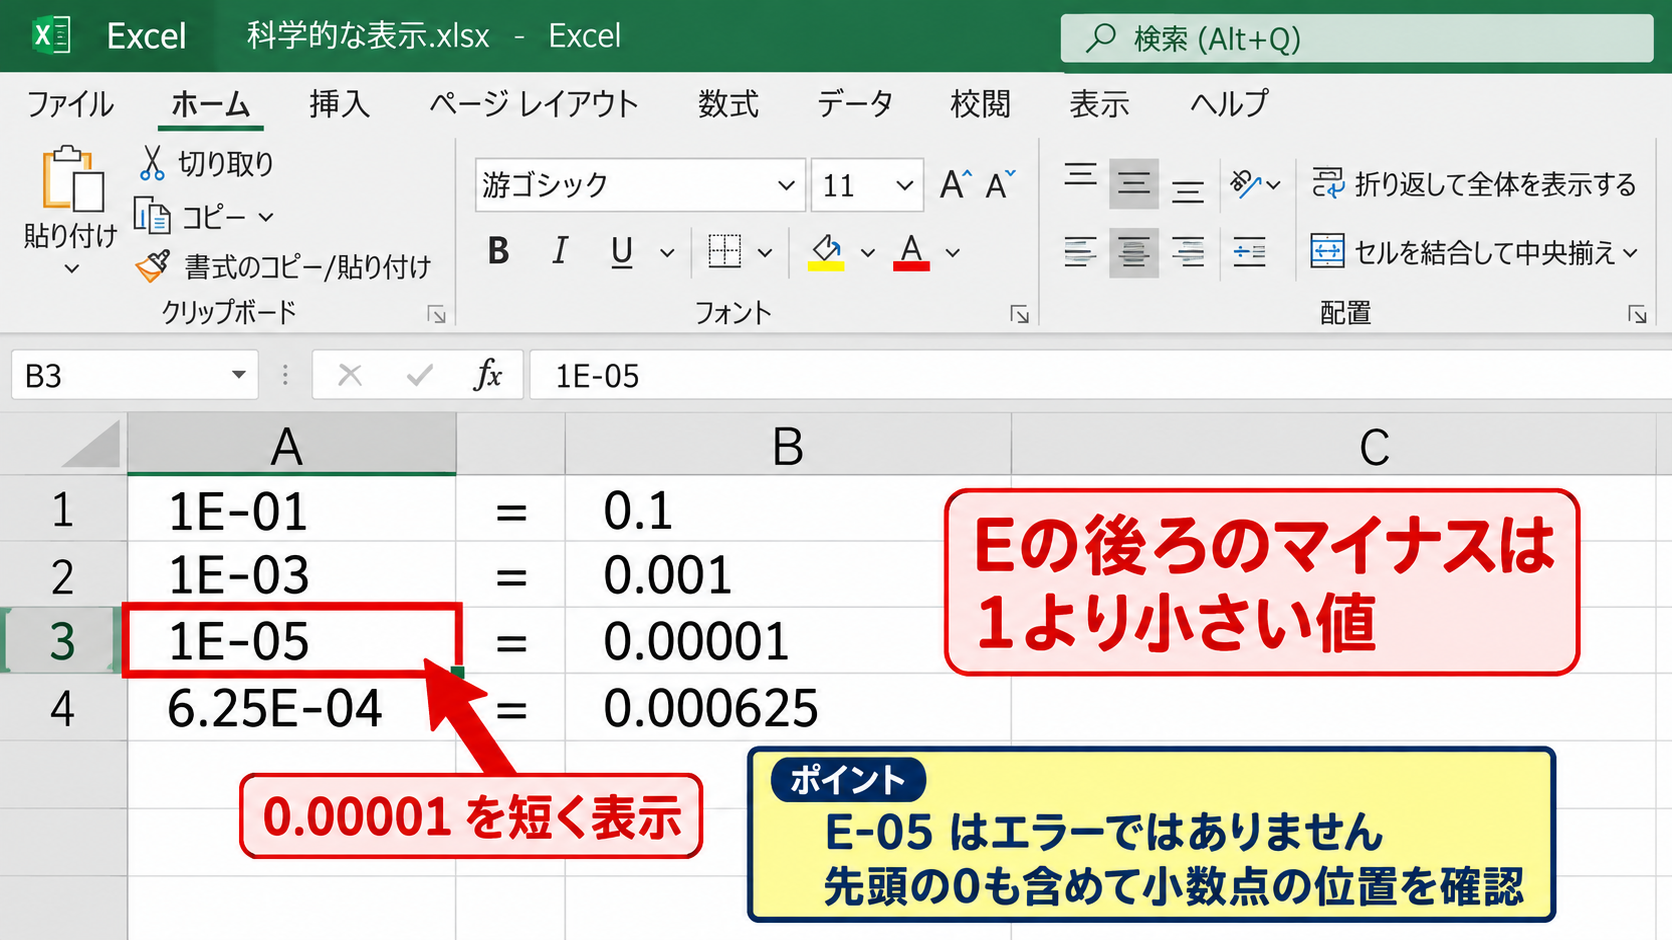1672x940 pixels.
Task: Open fill color dropdown arrow
Action: click(868, 253)
